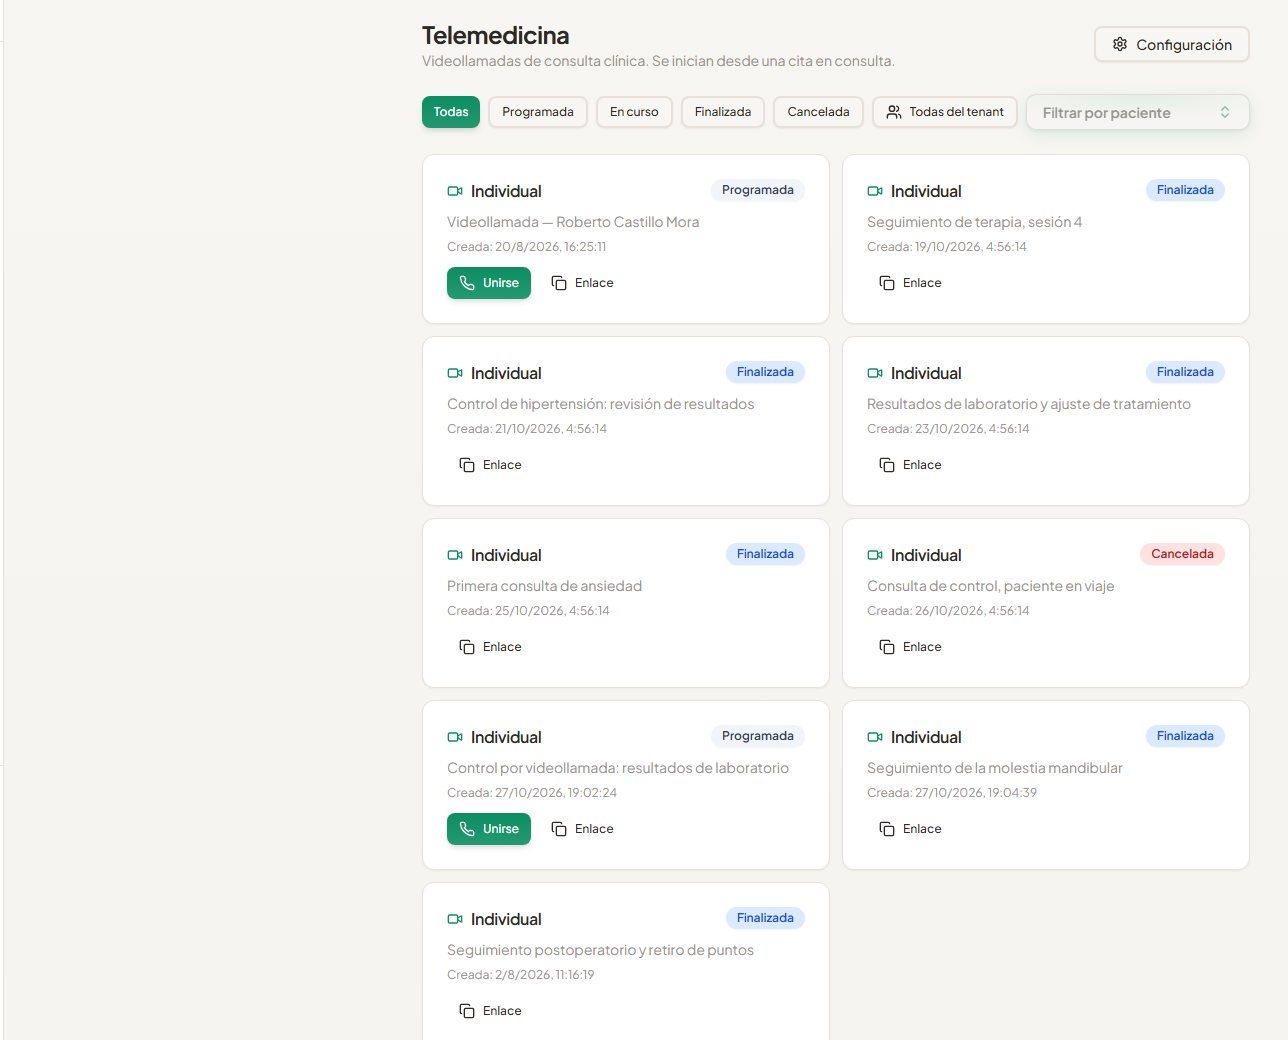The height and width of the screenshot is (1040, 1288).
Task: Click "Control de hipertensión: revisión de resultados" text
Action: 600,404
